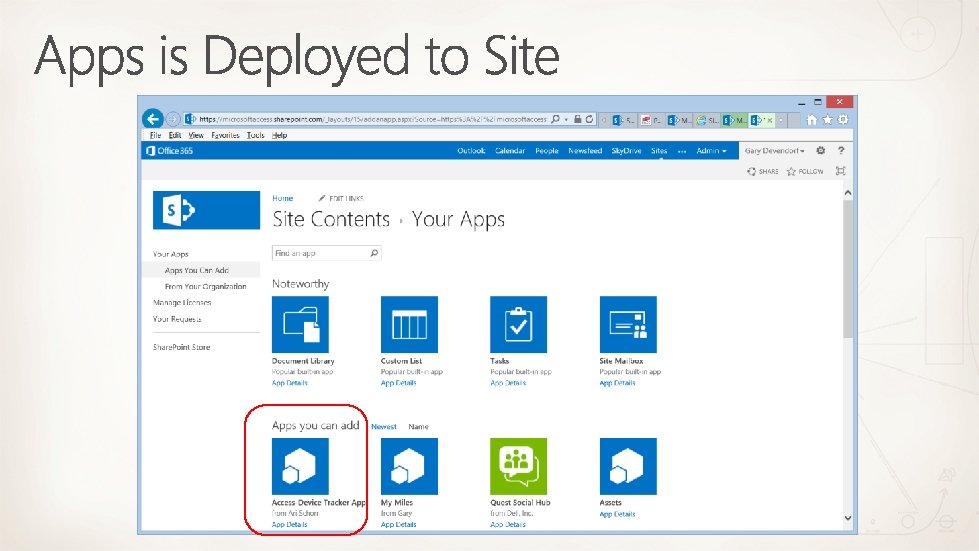Select the Site Mailbox app tile
Image resolution: width=979 pixels, height=551 pixels.
[627, 324]
